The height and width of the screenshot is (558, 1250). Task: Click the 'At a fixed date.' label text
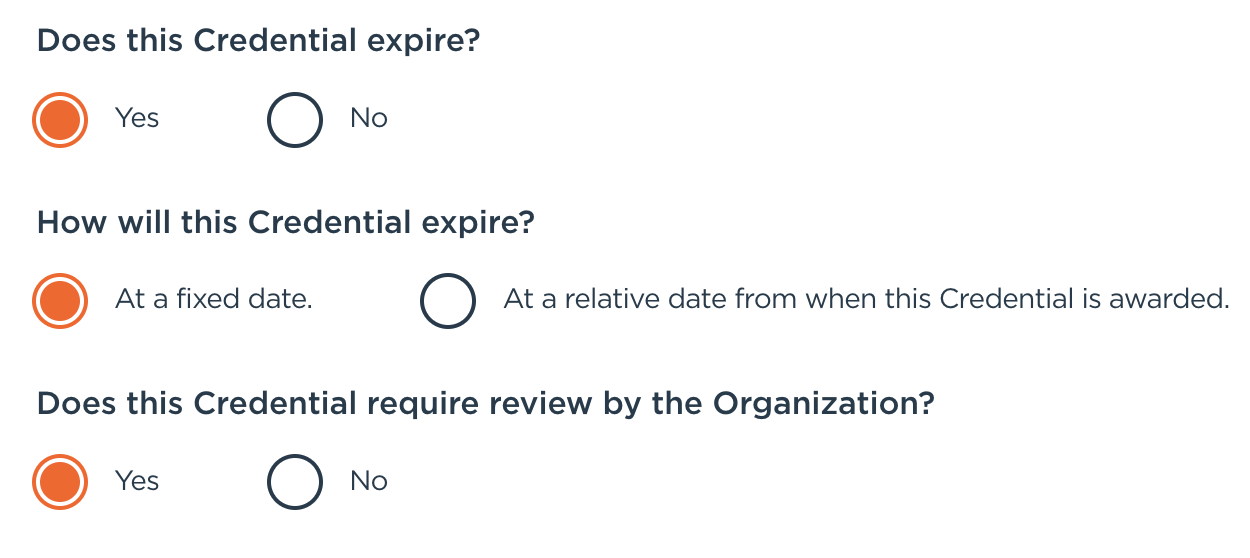coord(214,300)
